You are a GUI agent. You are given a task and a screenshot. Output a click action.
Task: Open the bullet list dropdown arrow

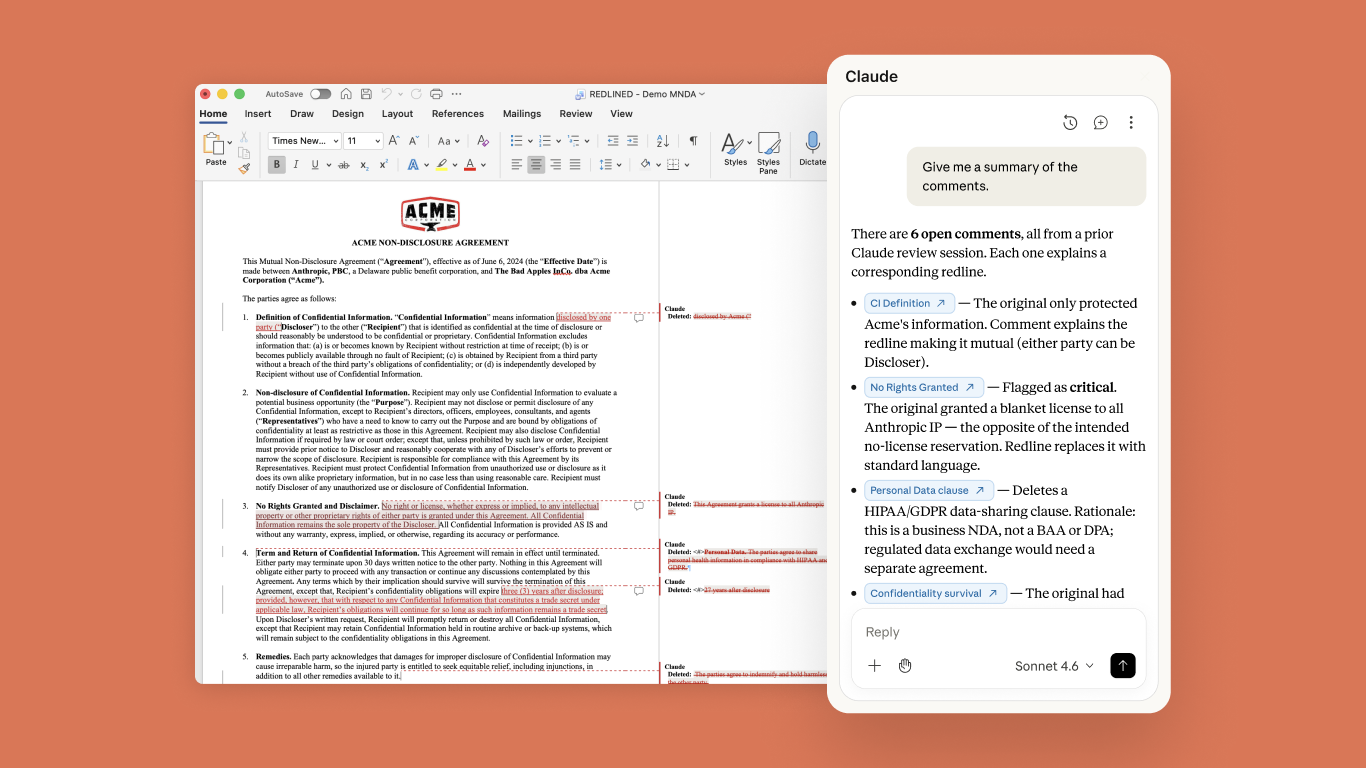(531, 141)
